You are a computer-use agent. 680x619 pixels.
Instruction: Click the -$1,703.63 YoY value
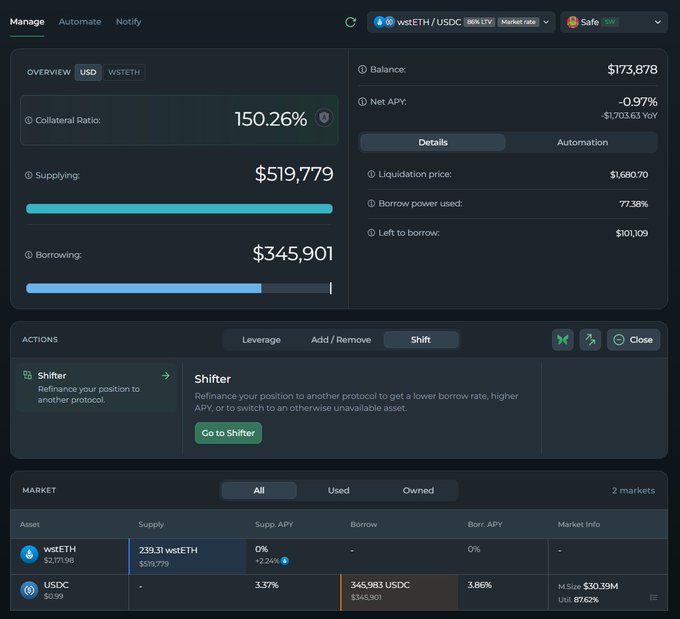tap(629, 115)
